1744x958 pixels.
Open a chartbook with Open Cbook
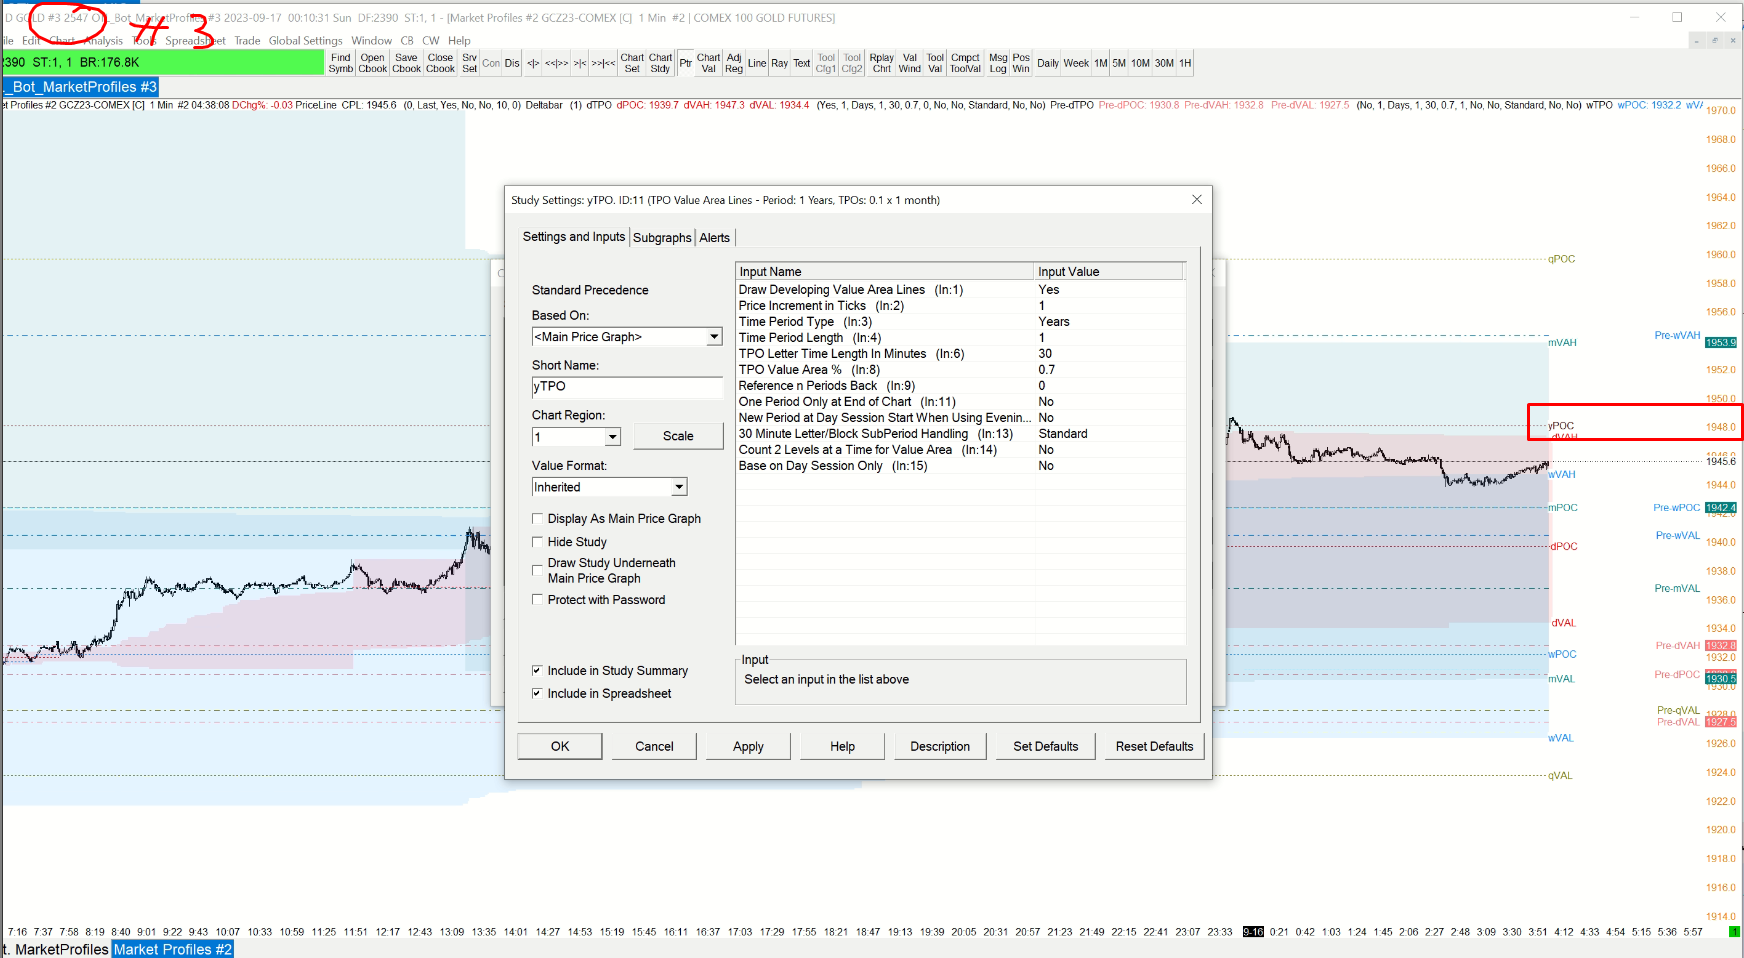pyautogui.click(x=373, y=63)
